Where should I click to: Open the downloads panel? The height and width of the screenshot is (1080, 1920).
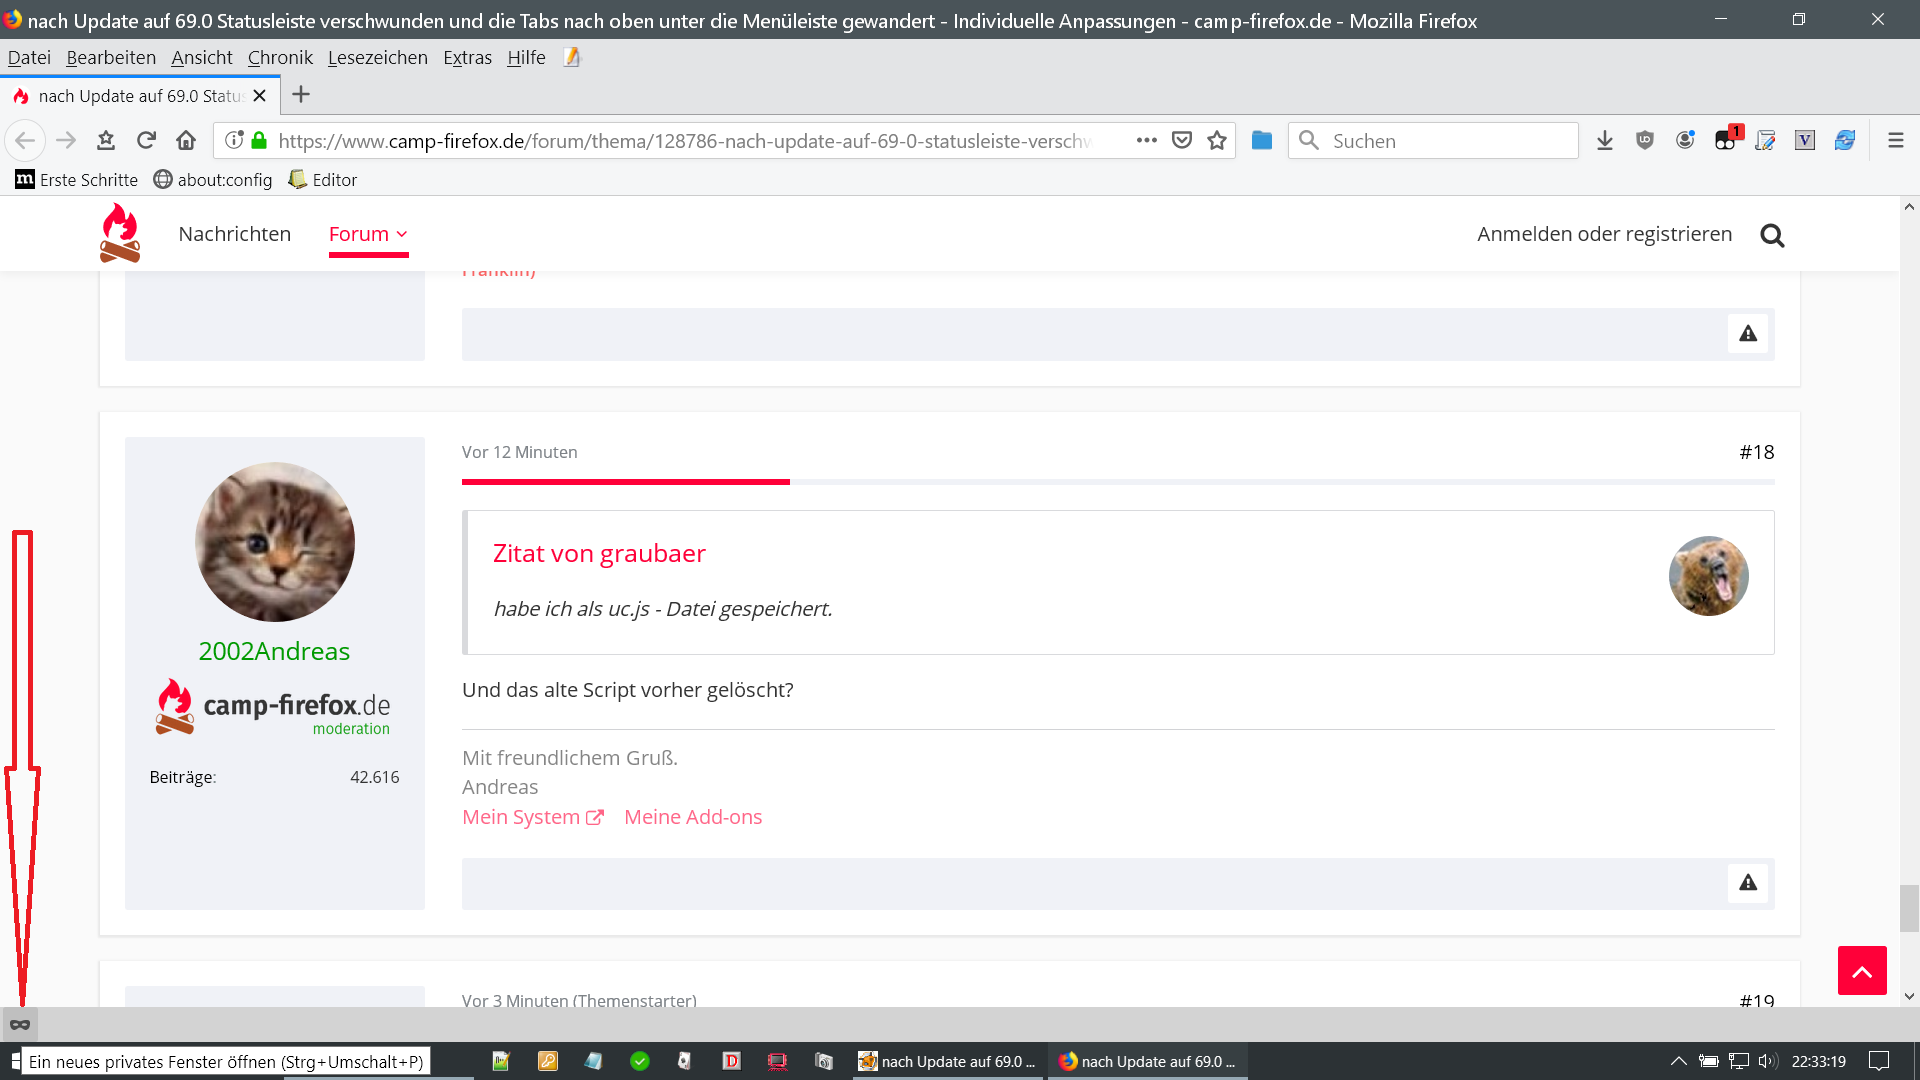click(1604, 140)
